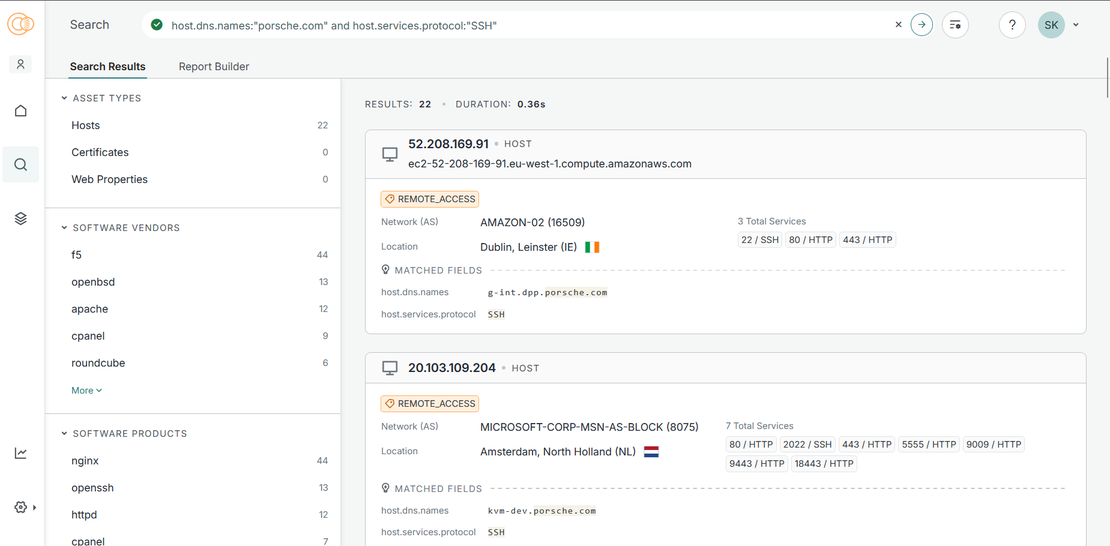Open the analytics chart sidebar icon
1110x546 pixels.
click(21, 454)
